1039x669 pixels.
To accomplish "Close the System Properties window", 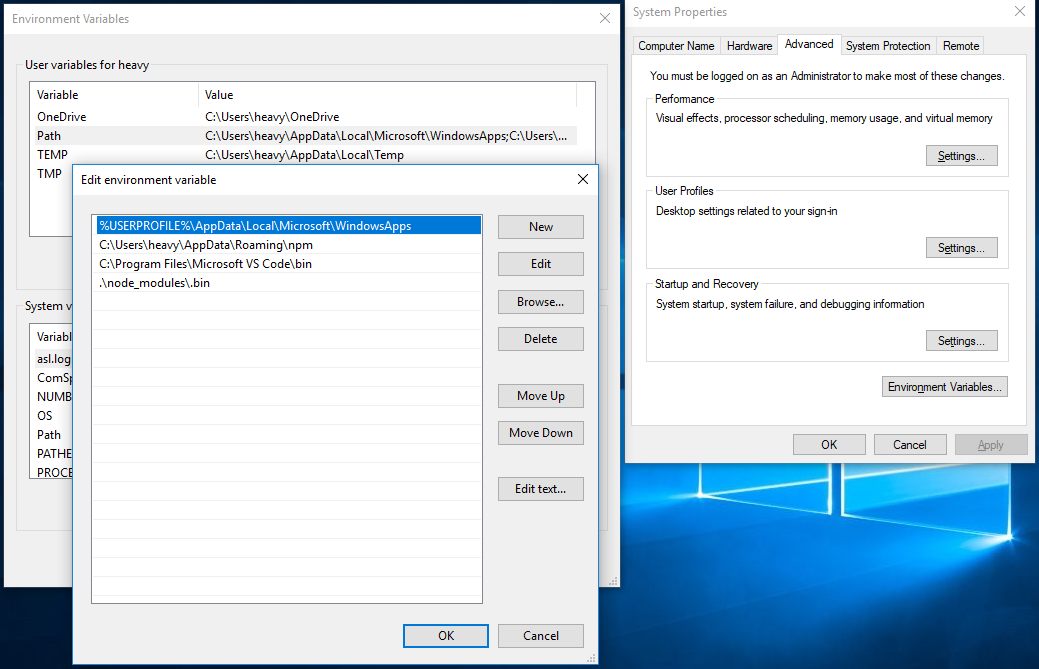I will [x=1020, y=11].
